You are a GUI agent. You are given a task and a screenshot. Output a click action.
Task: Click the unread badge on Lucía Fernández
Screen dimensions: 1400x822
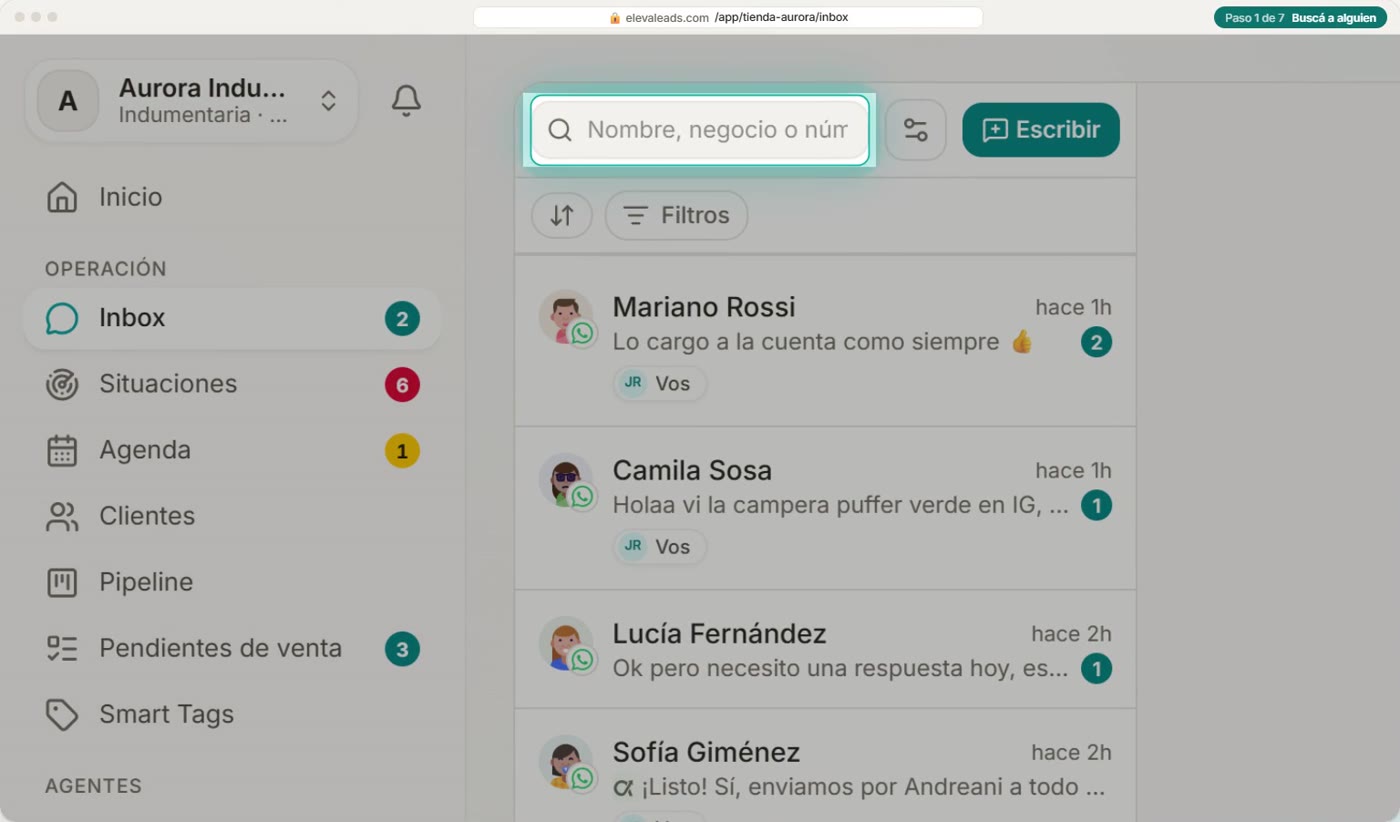(x=1096, y=669)
